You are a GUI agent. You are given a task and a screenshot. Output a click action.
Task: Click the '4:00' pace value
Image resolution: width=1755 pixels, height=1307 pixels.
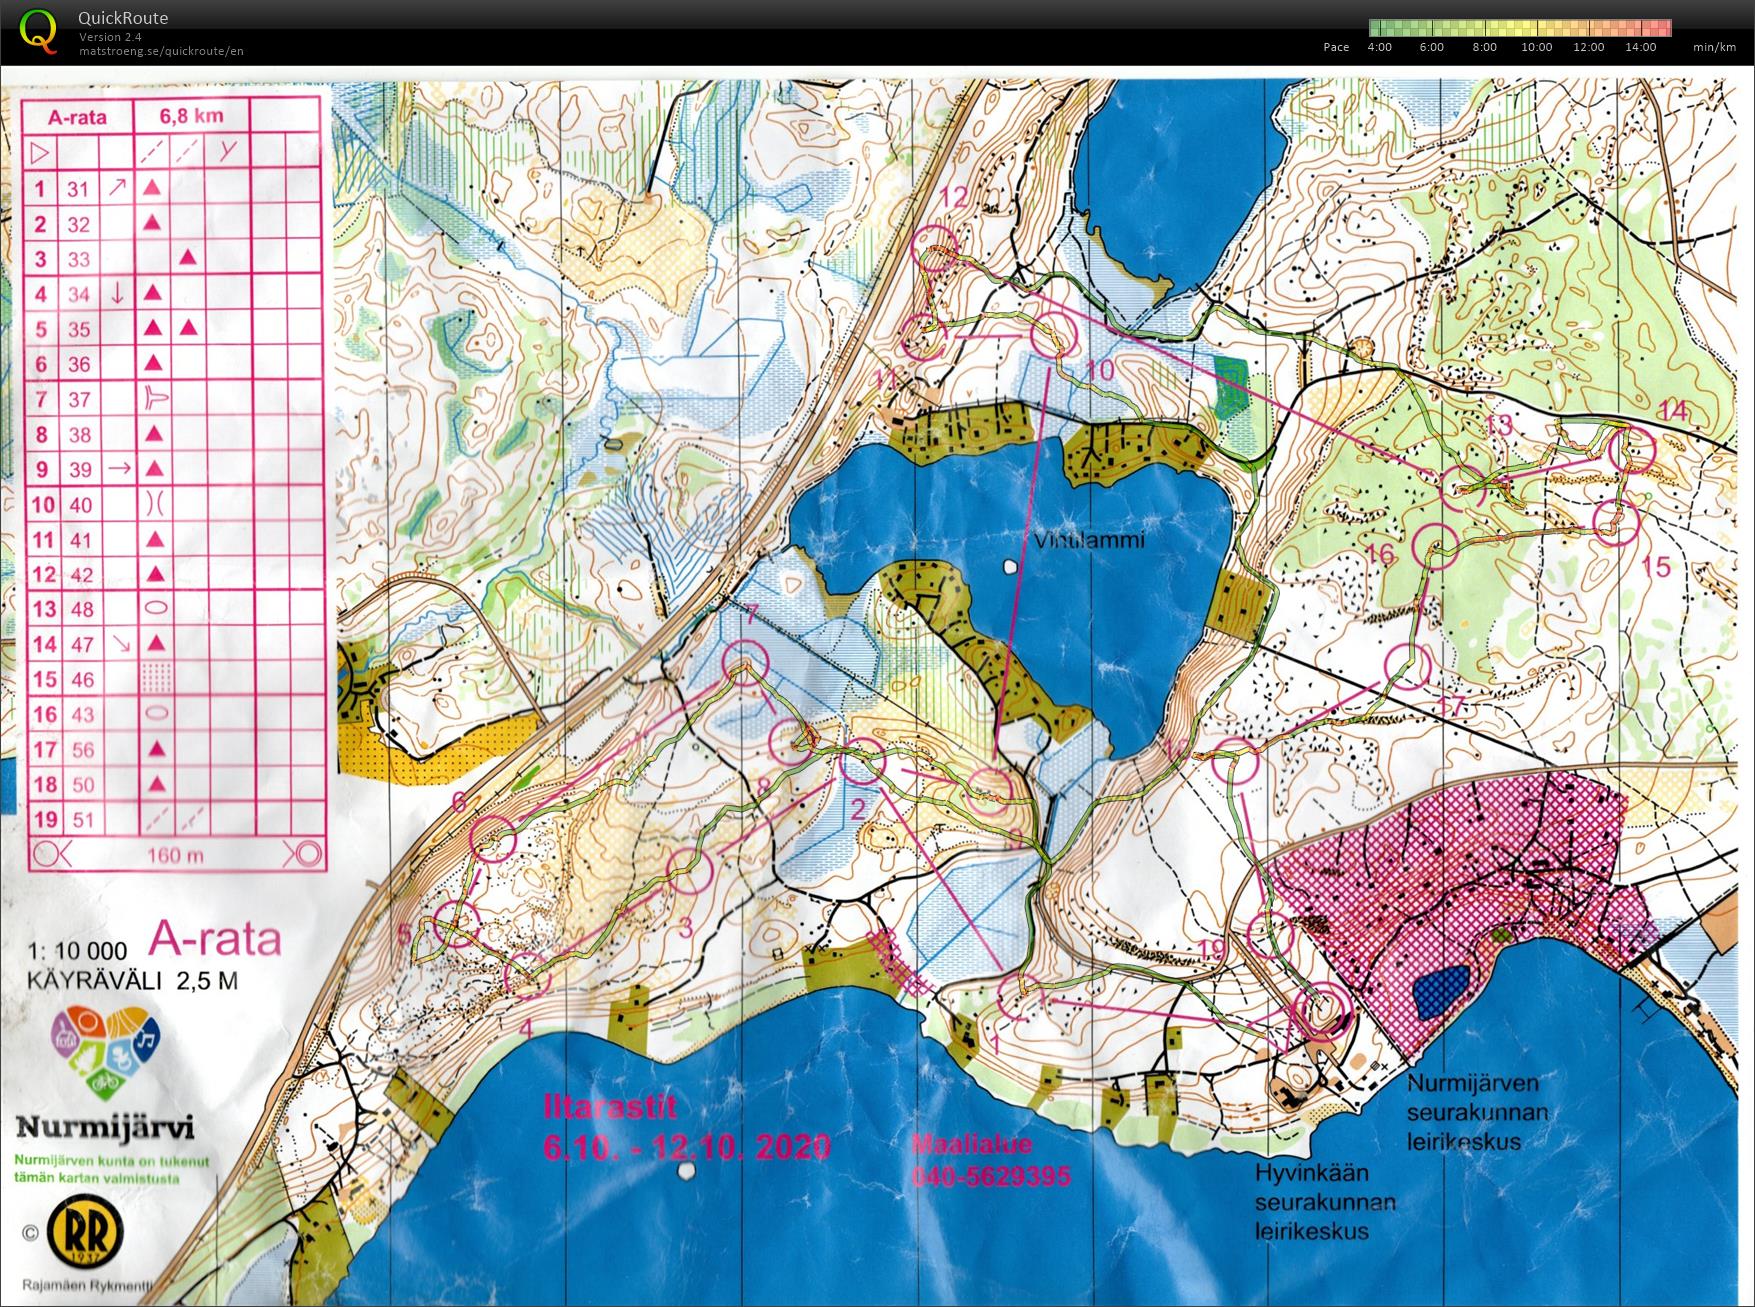pos(1379,47)
